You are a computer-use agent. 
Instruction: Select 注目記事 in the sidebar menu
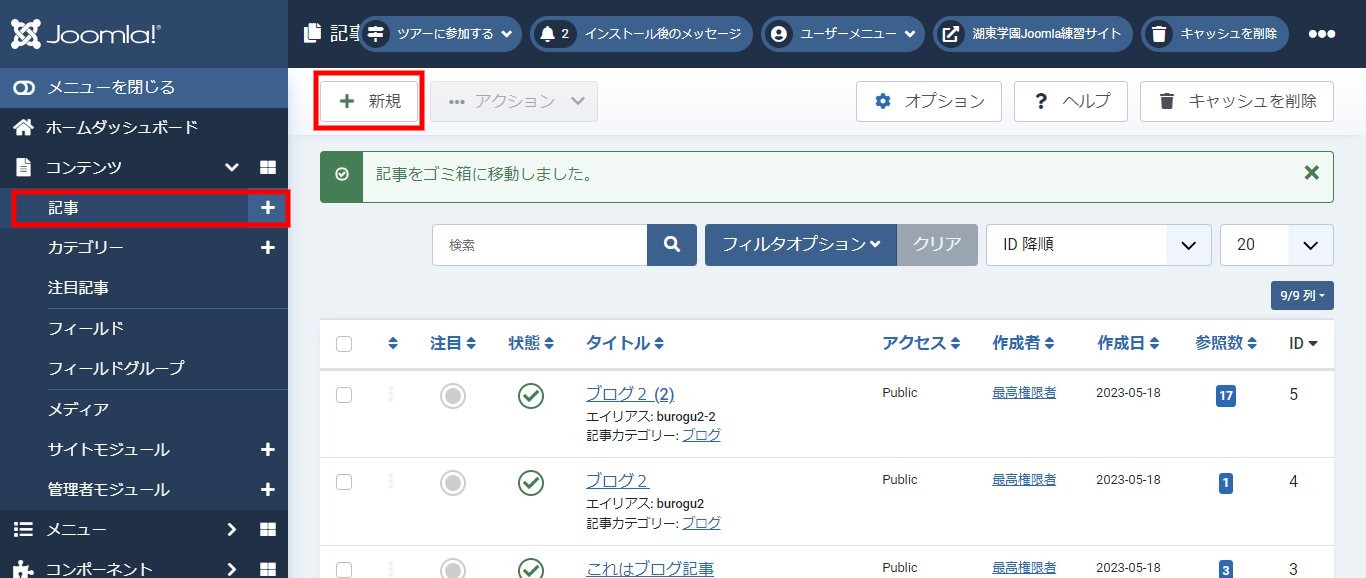78,288
